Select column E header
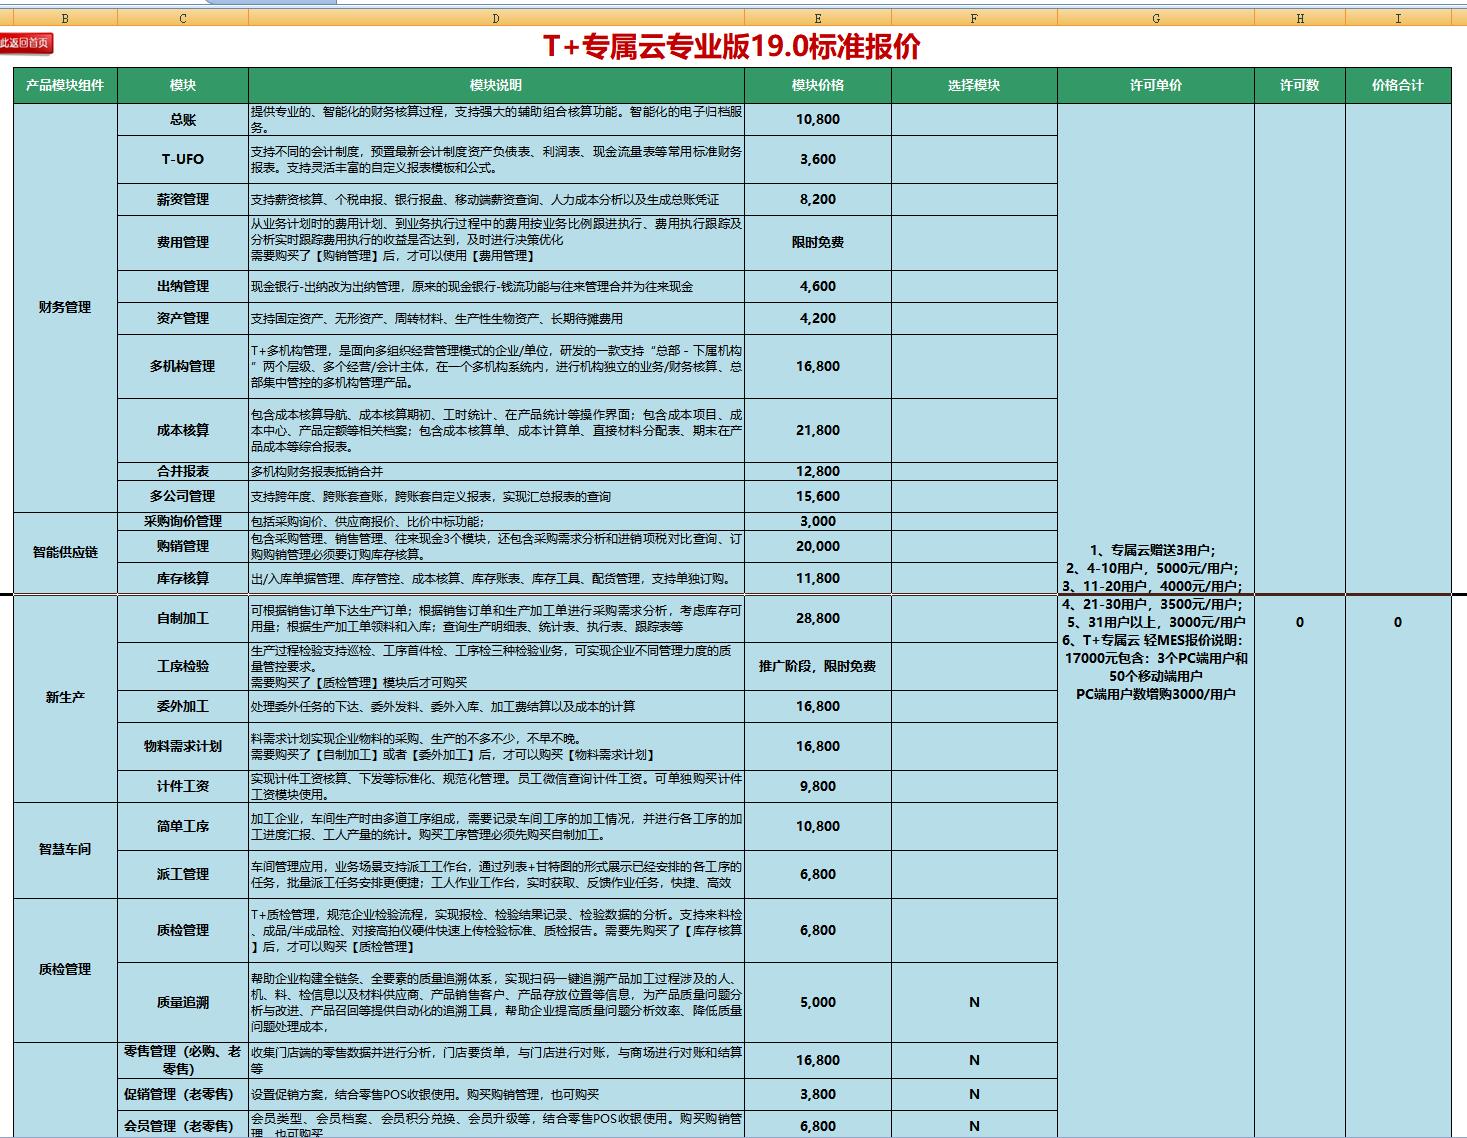The image size is (1467, 1138). point(818,18)
